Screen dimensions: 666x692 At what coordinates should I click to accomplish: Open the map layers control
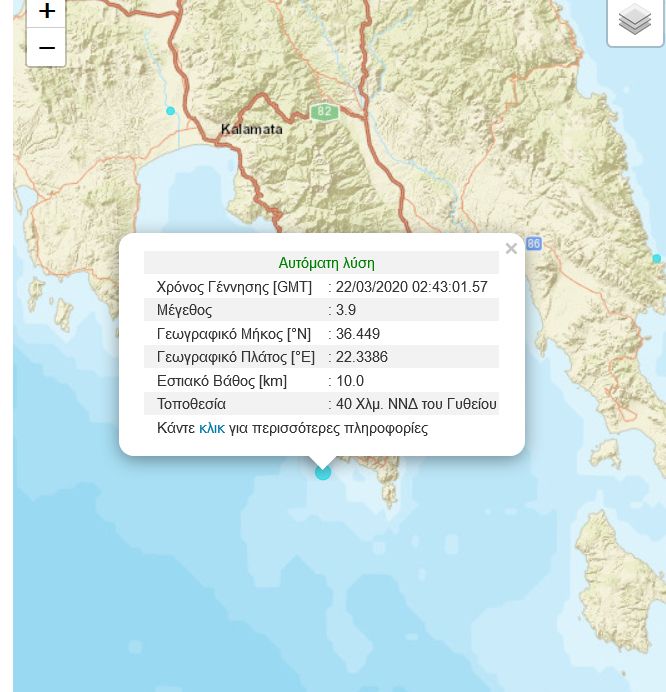tap(635, 19)
